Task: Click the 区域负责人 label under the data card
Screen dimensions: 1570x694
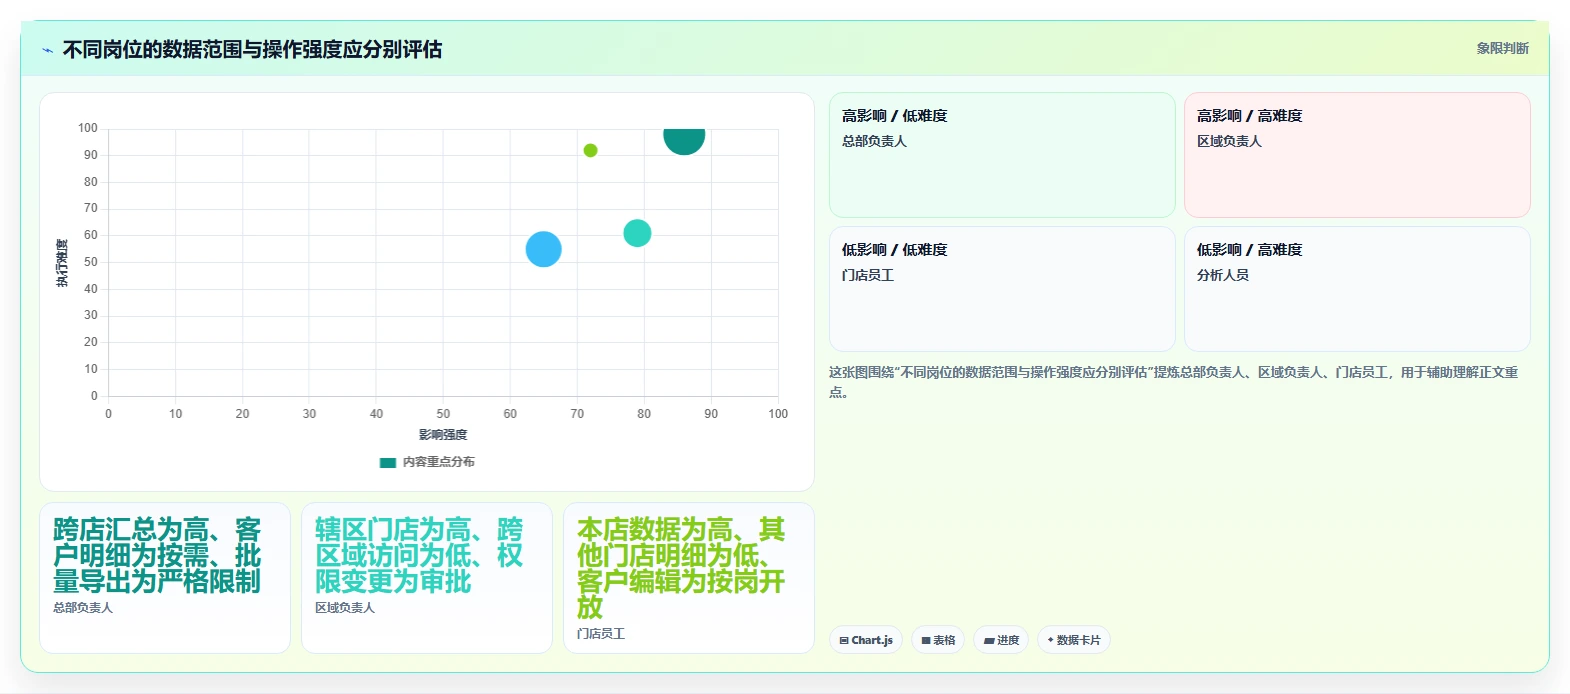Action: point(345,608)
